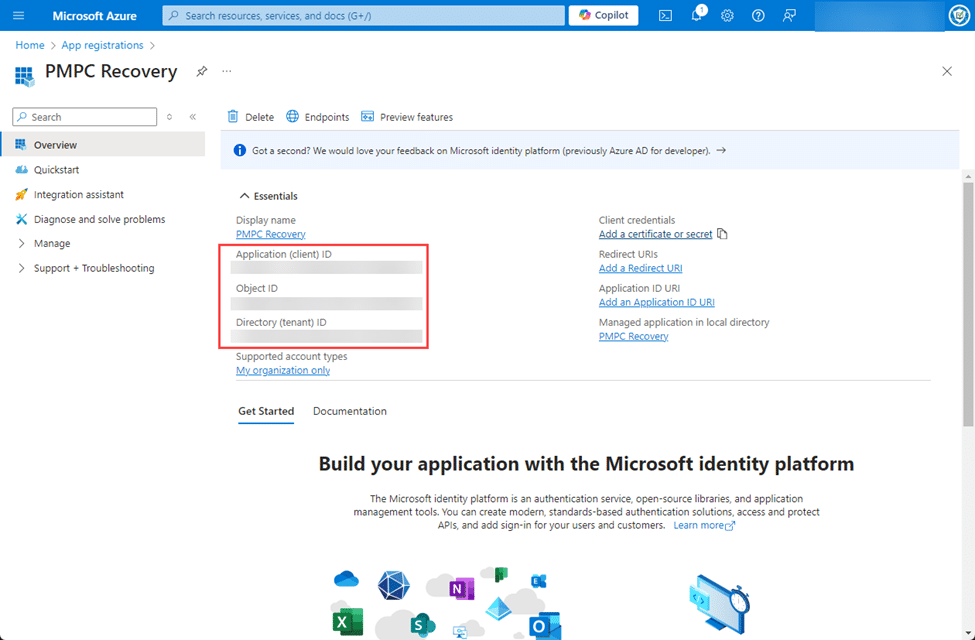Select Quickstart in the sidebar
This screenshot has width=975, height=640.
point(56,170)
